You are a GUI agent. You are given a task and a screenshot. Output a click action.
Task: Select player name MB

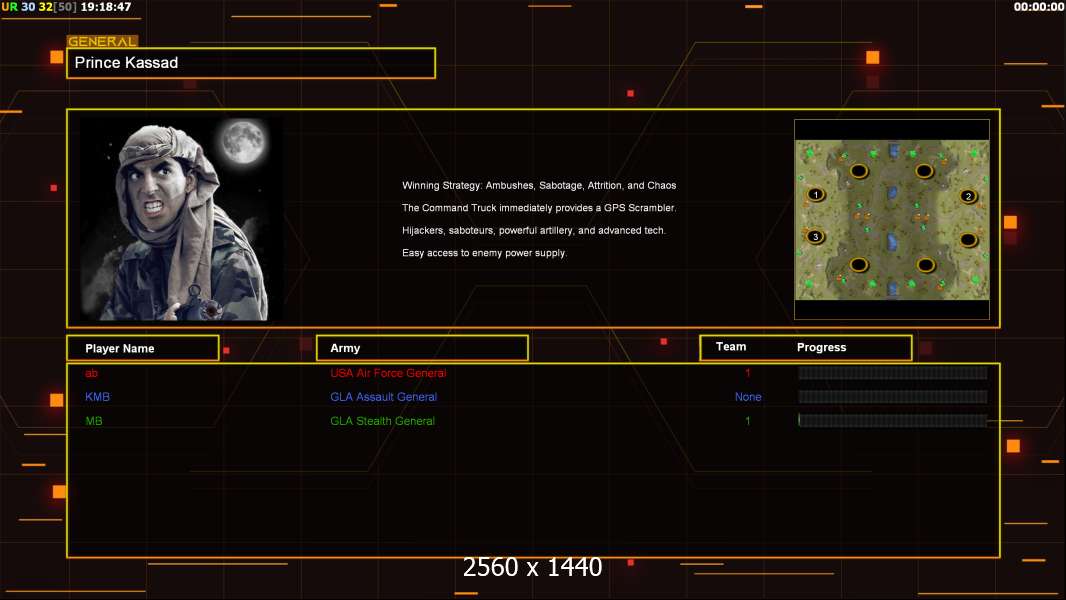click(x=94, y=421)
